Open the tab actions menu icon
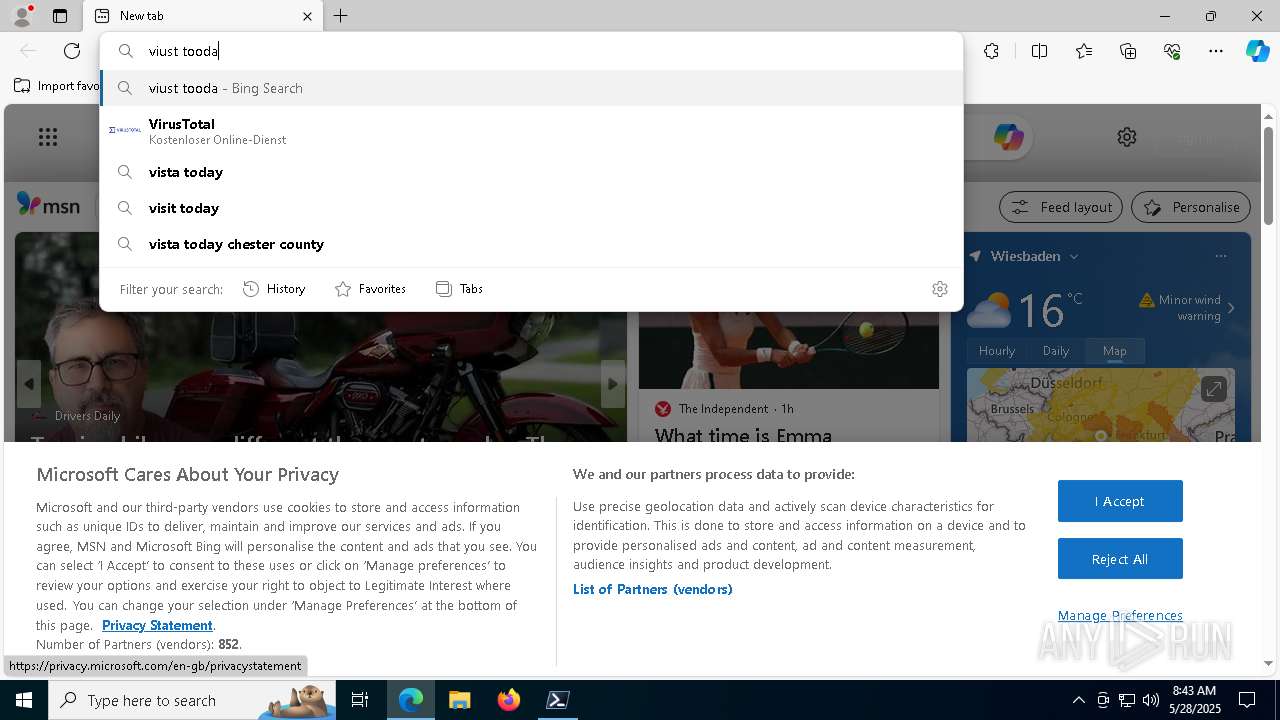Screen dimensions: 1280x720 pos(60,16)
